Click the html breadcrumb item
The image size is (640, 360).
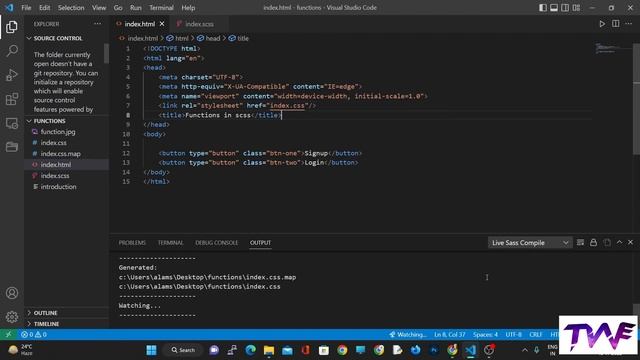pyautogui.click(x=178, y=38)
